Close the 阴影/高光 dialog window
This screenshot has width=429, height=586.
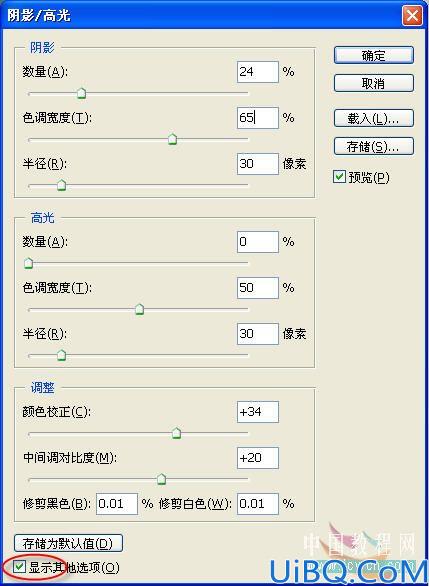pos(412,16)
